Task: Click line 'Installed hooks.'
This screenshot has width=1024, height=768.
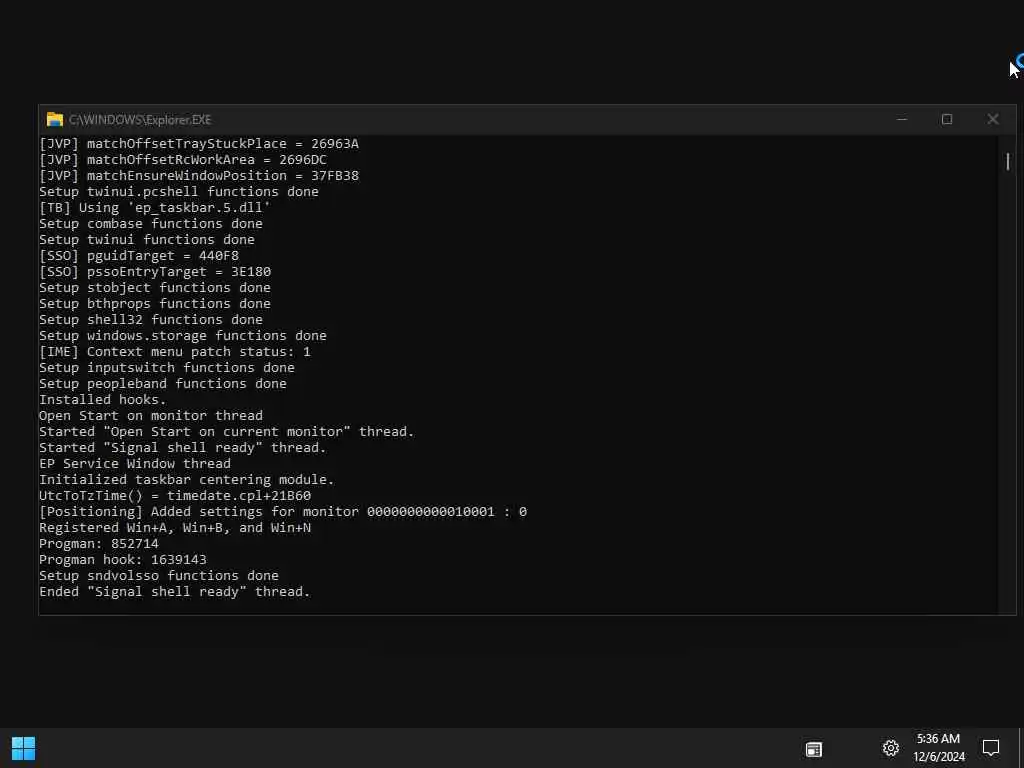Action: click(103, 400)
